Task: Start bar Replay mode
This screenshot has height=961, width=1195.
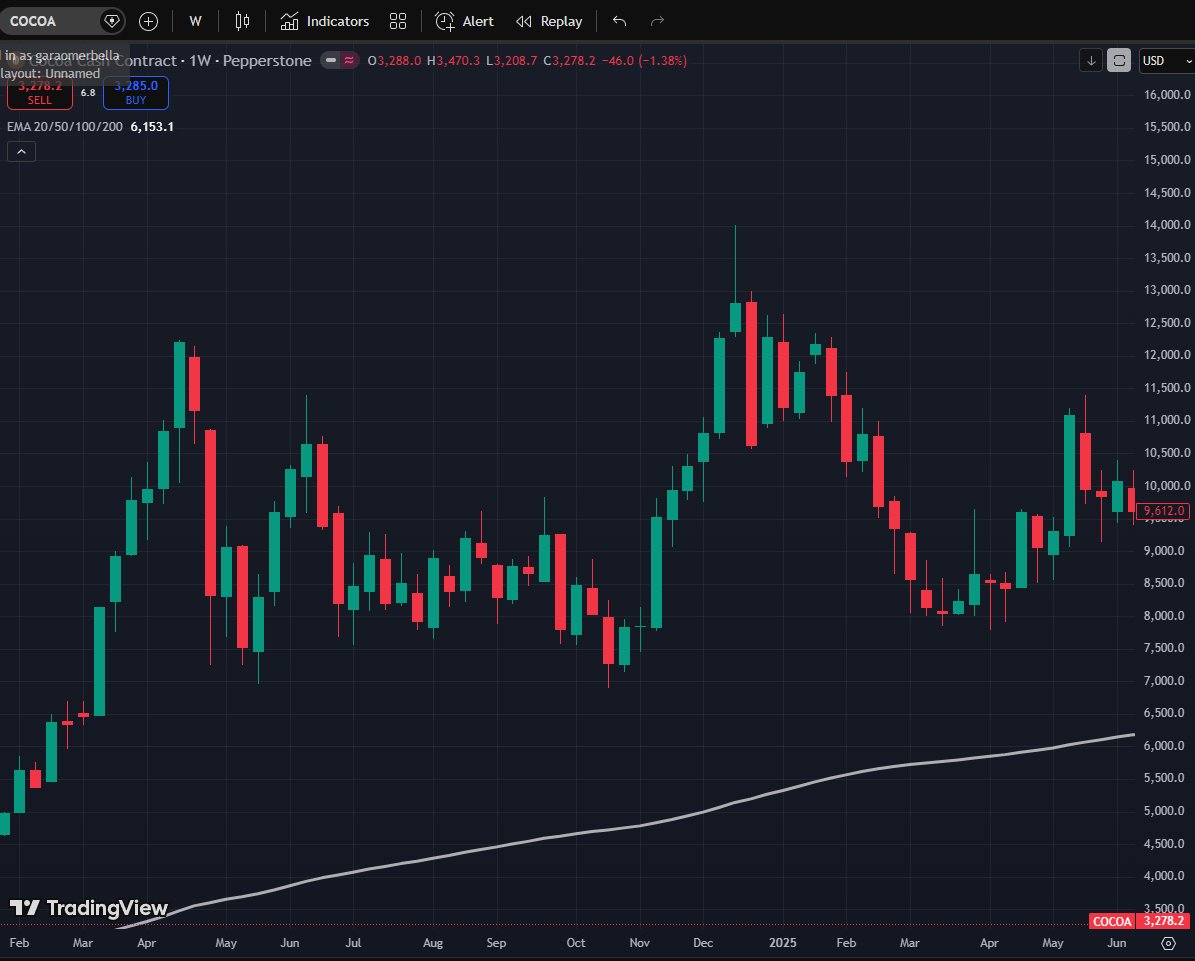Action: click(x=549, y=21)
